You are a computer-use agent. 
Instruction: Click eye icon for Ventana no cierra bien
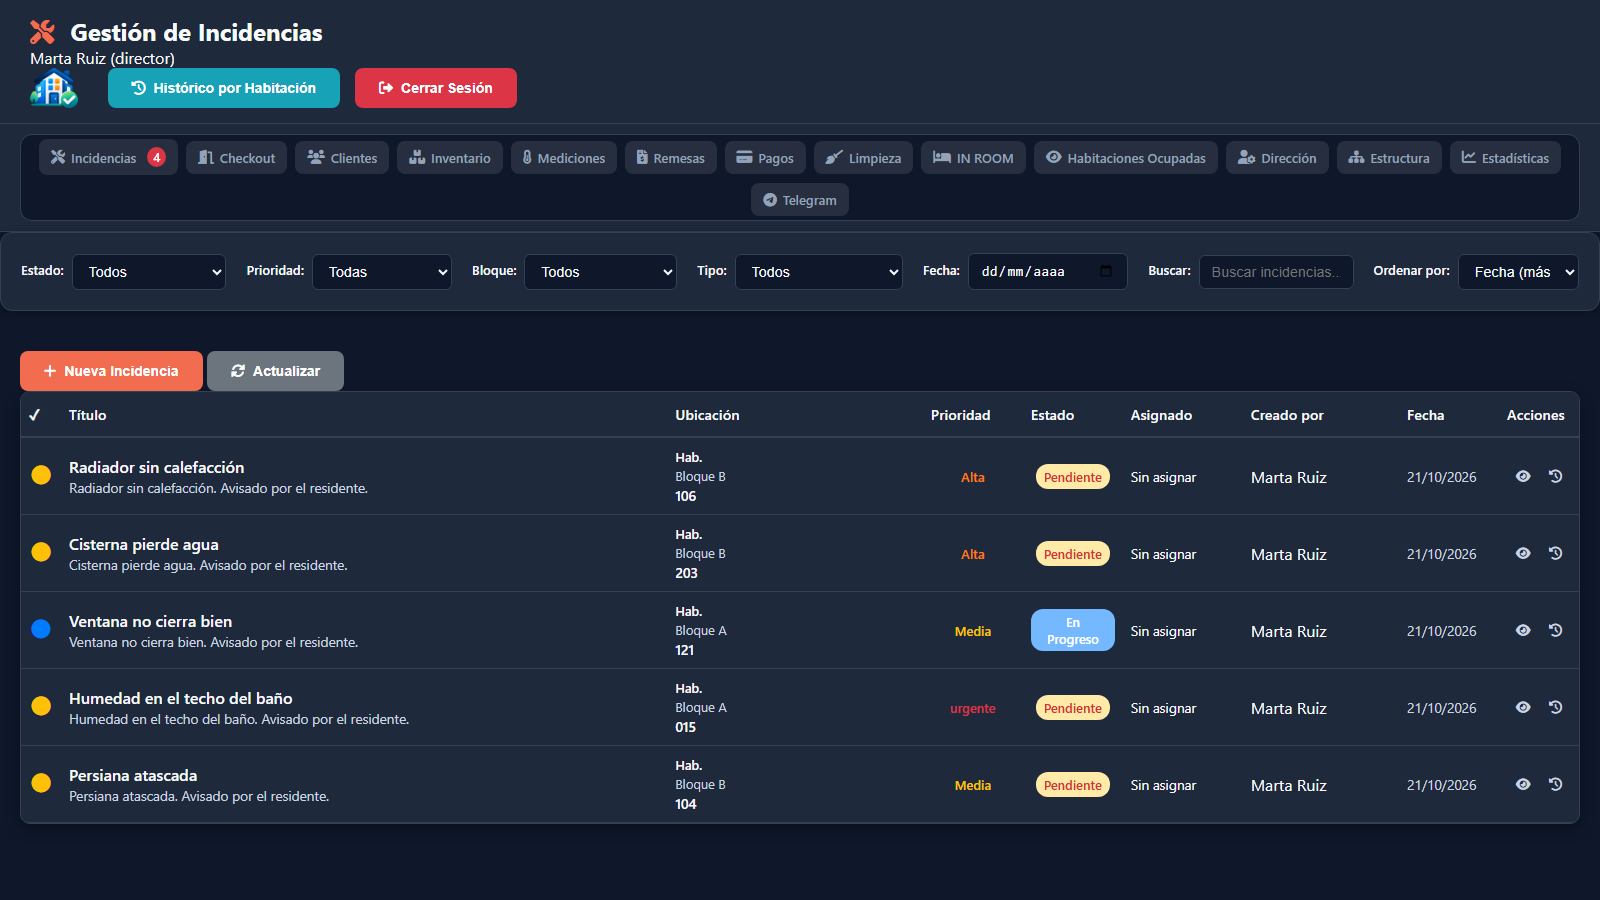coord(1523,631)
